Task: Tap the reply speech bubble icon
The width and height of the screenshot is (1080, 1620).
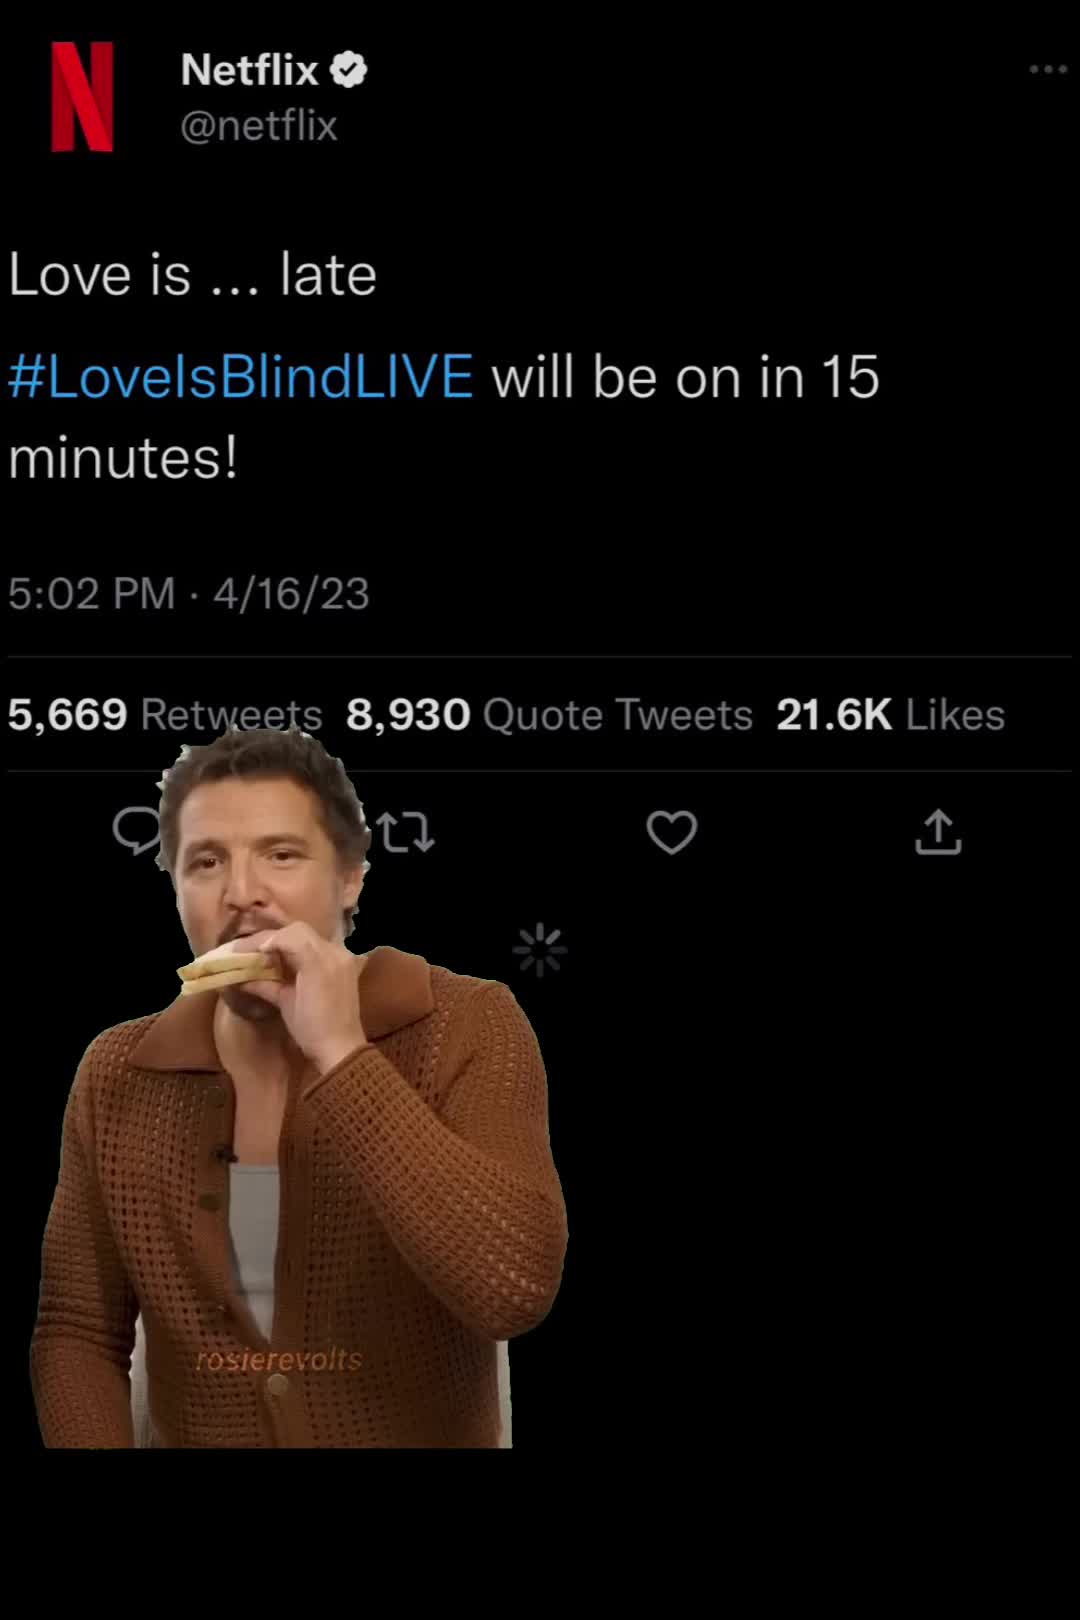Action: tap(136, 830)
